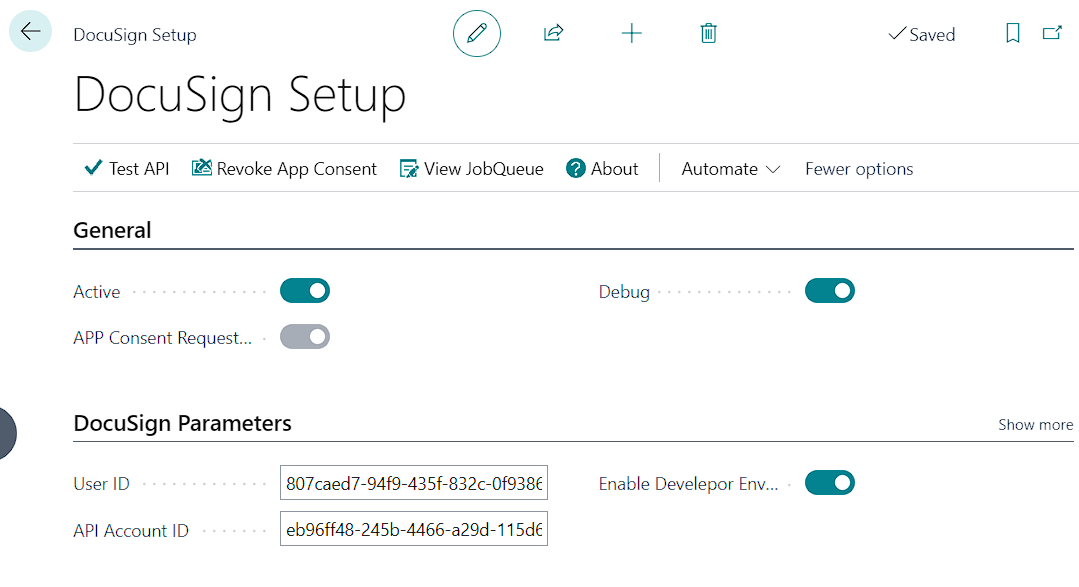Open the share icon
Viewport: 1079px width, 587px height.
coord(554,33)
